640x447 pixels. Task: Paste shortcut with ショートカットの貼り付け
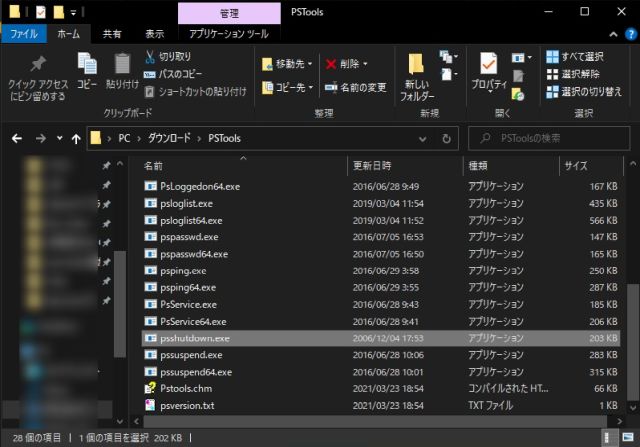pos(196,91)
